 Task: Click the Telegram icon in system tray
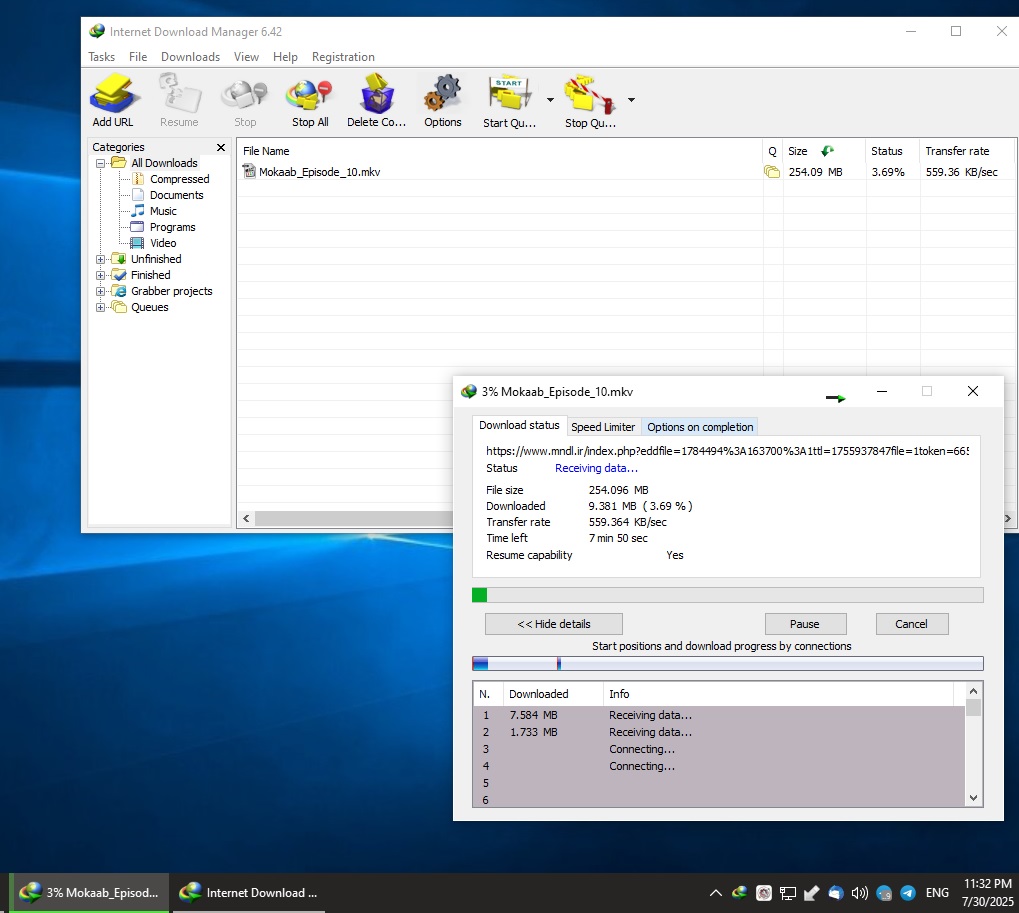908,893
